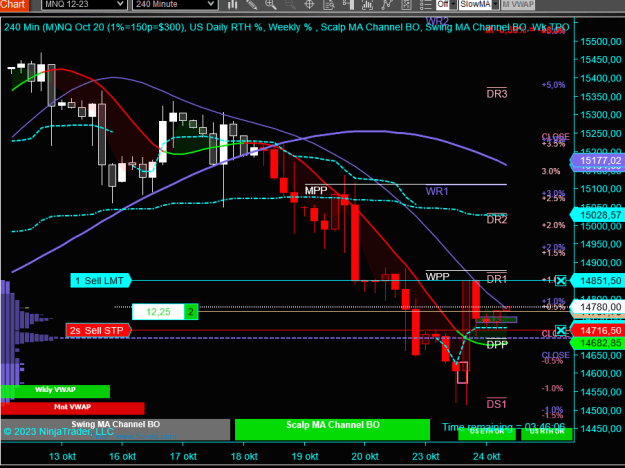Toggle the M VWAP toolbar button

click(518, 4)
